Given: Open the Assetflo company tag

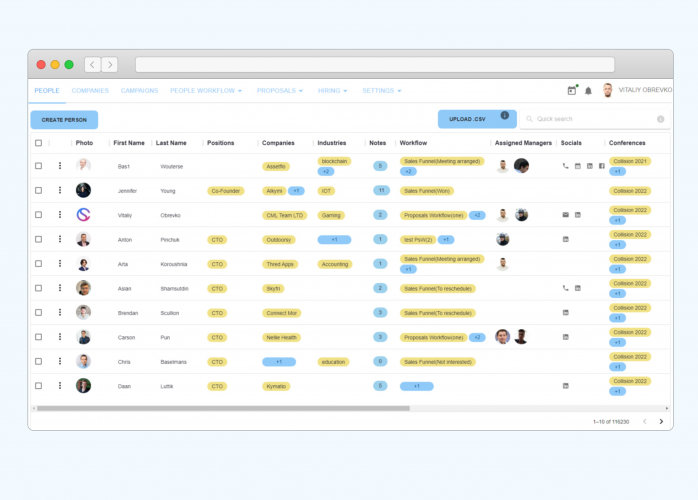Looking at the screenshot, I should 276,167.
